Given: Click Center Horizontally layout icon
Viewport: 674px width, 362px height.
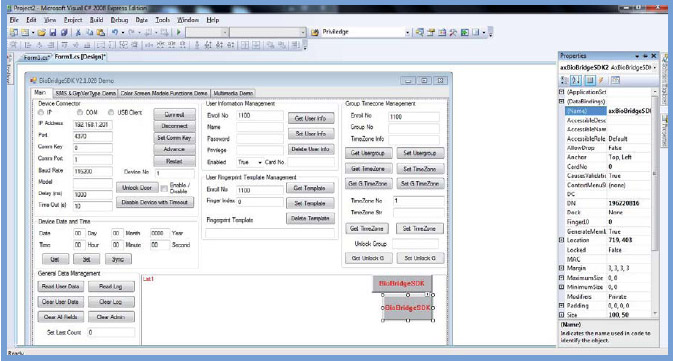Looking at the screenshot, I should [245, 45].
